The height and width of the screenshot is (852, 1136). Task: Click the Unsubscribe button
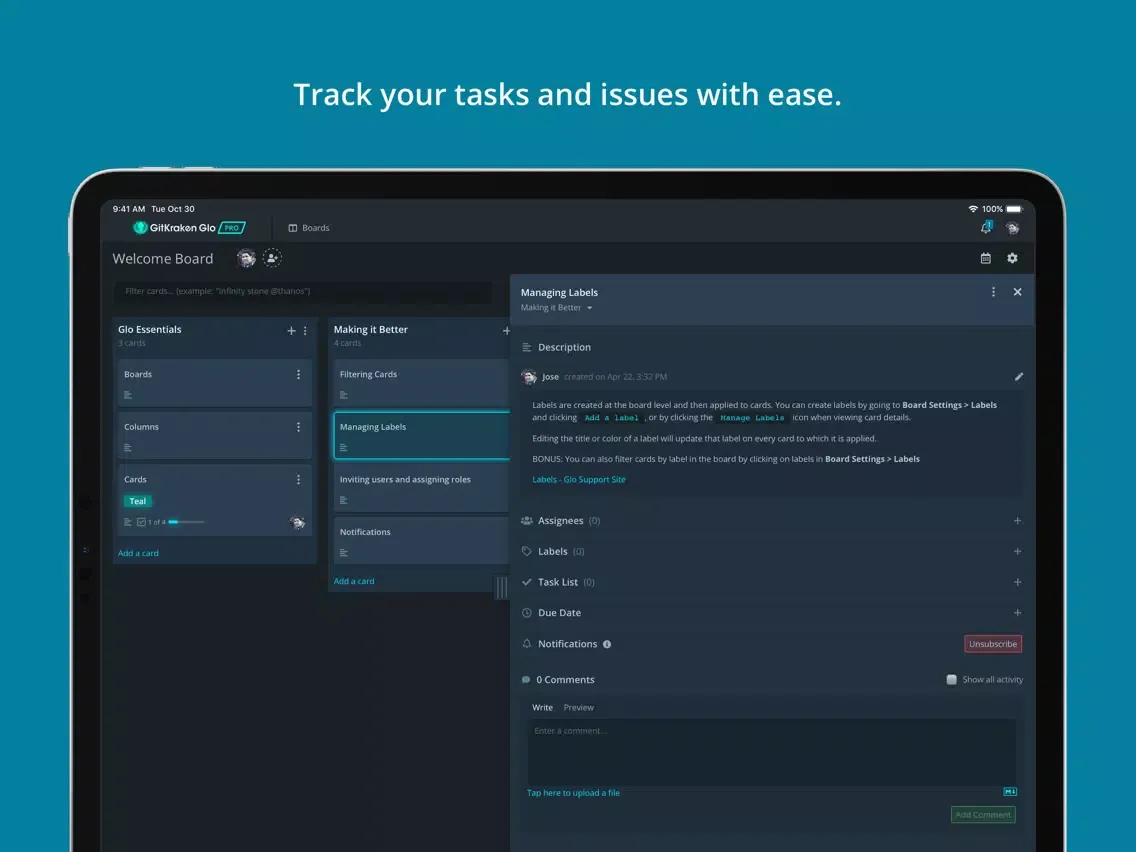(x=992, y=644)
